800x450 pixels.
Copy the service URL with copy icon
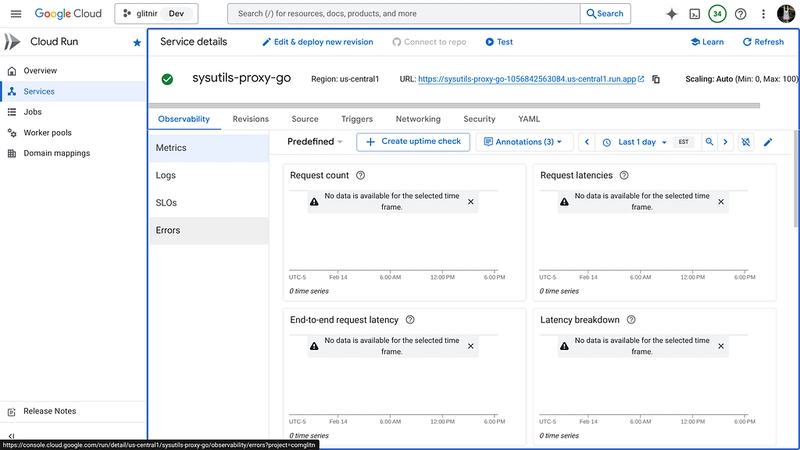point(656,79)
